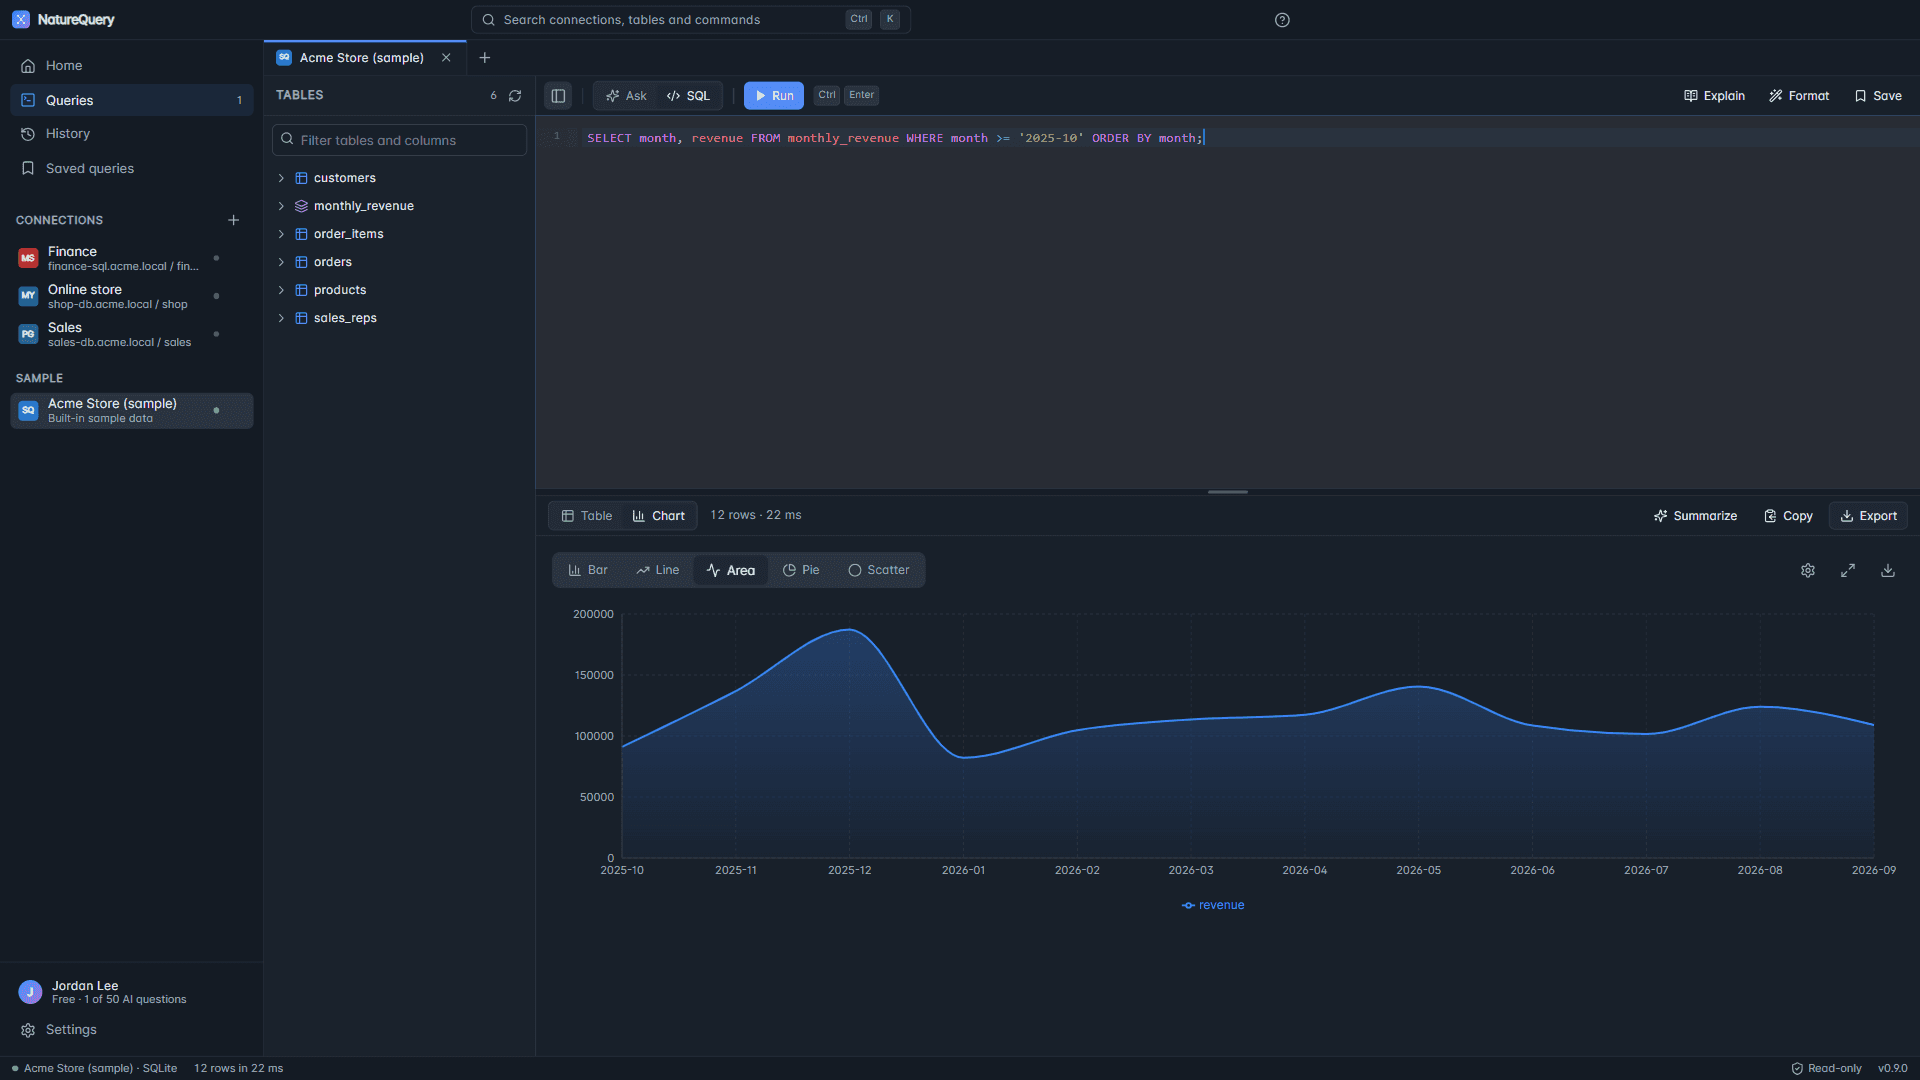Expand the customers table

281,178
